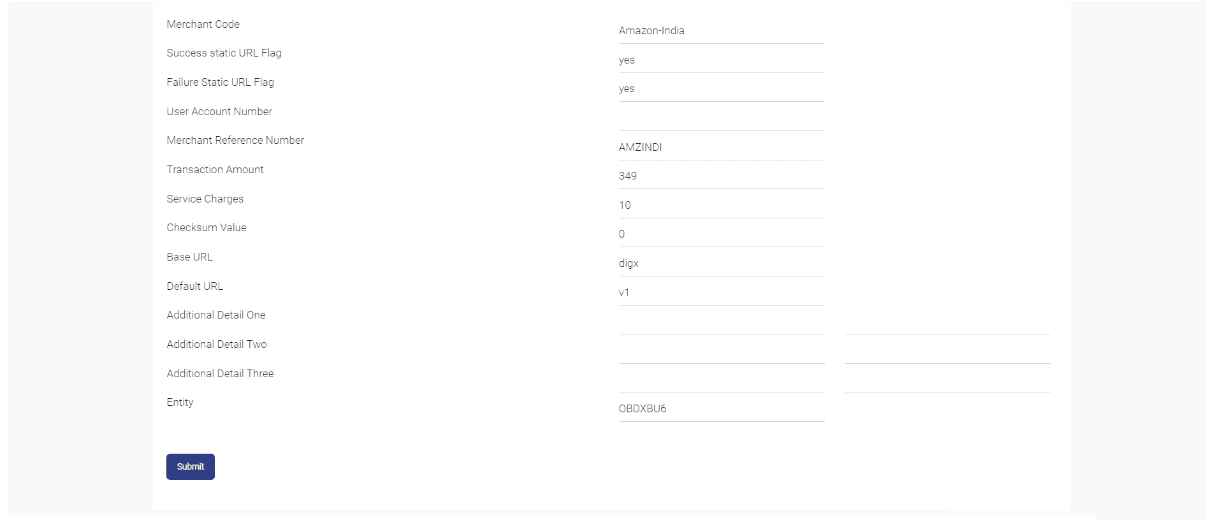Click the first Additional Detail One field
Image resolution: width=1206 pixels, height=520 pixels.
(x=721, y=322)
